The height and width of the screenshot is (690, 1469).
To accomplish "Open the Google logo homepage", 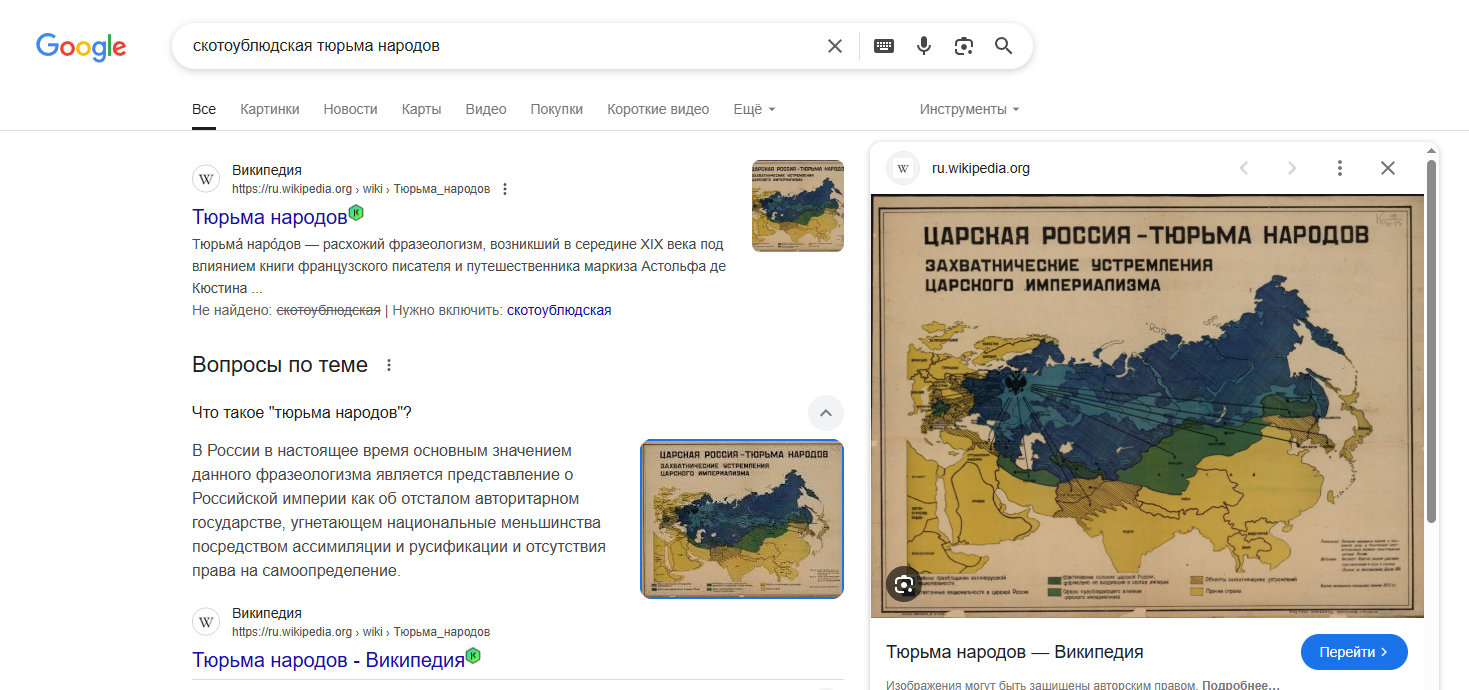I will coord(81,46).
